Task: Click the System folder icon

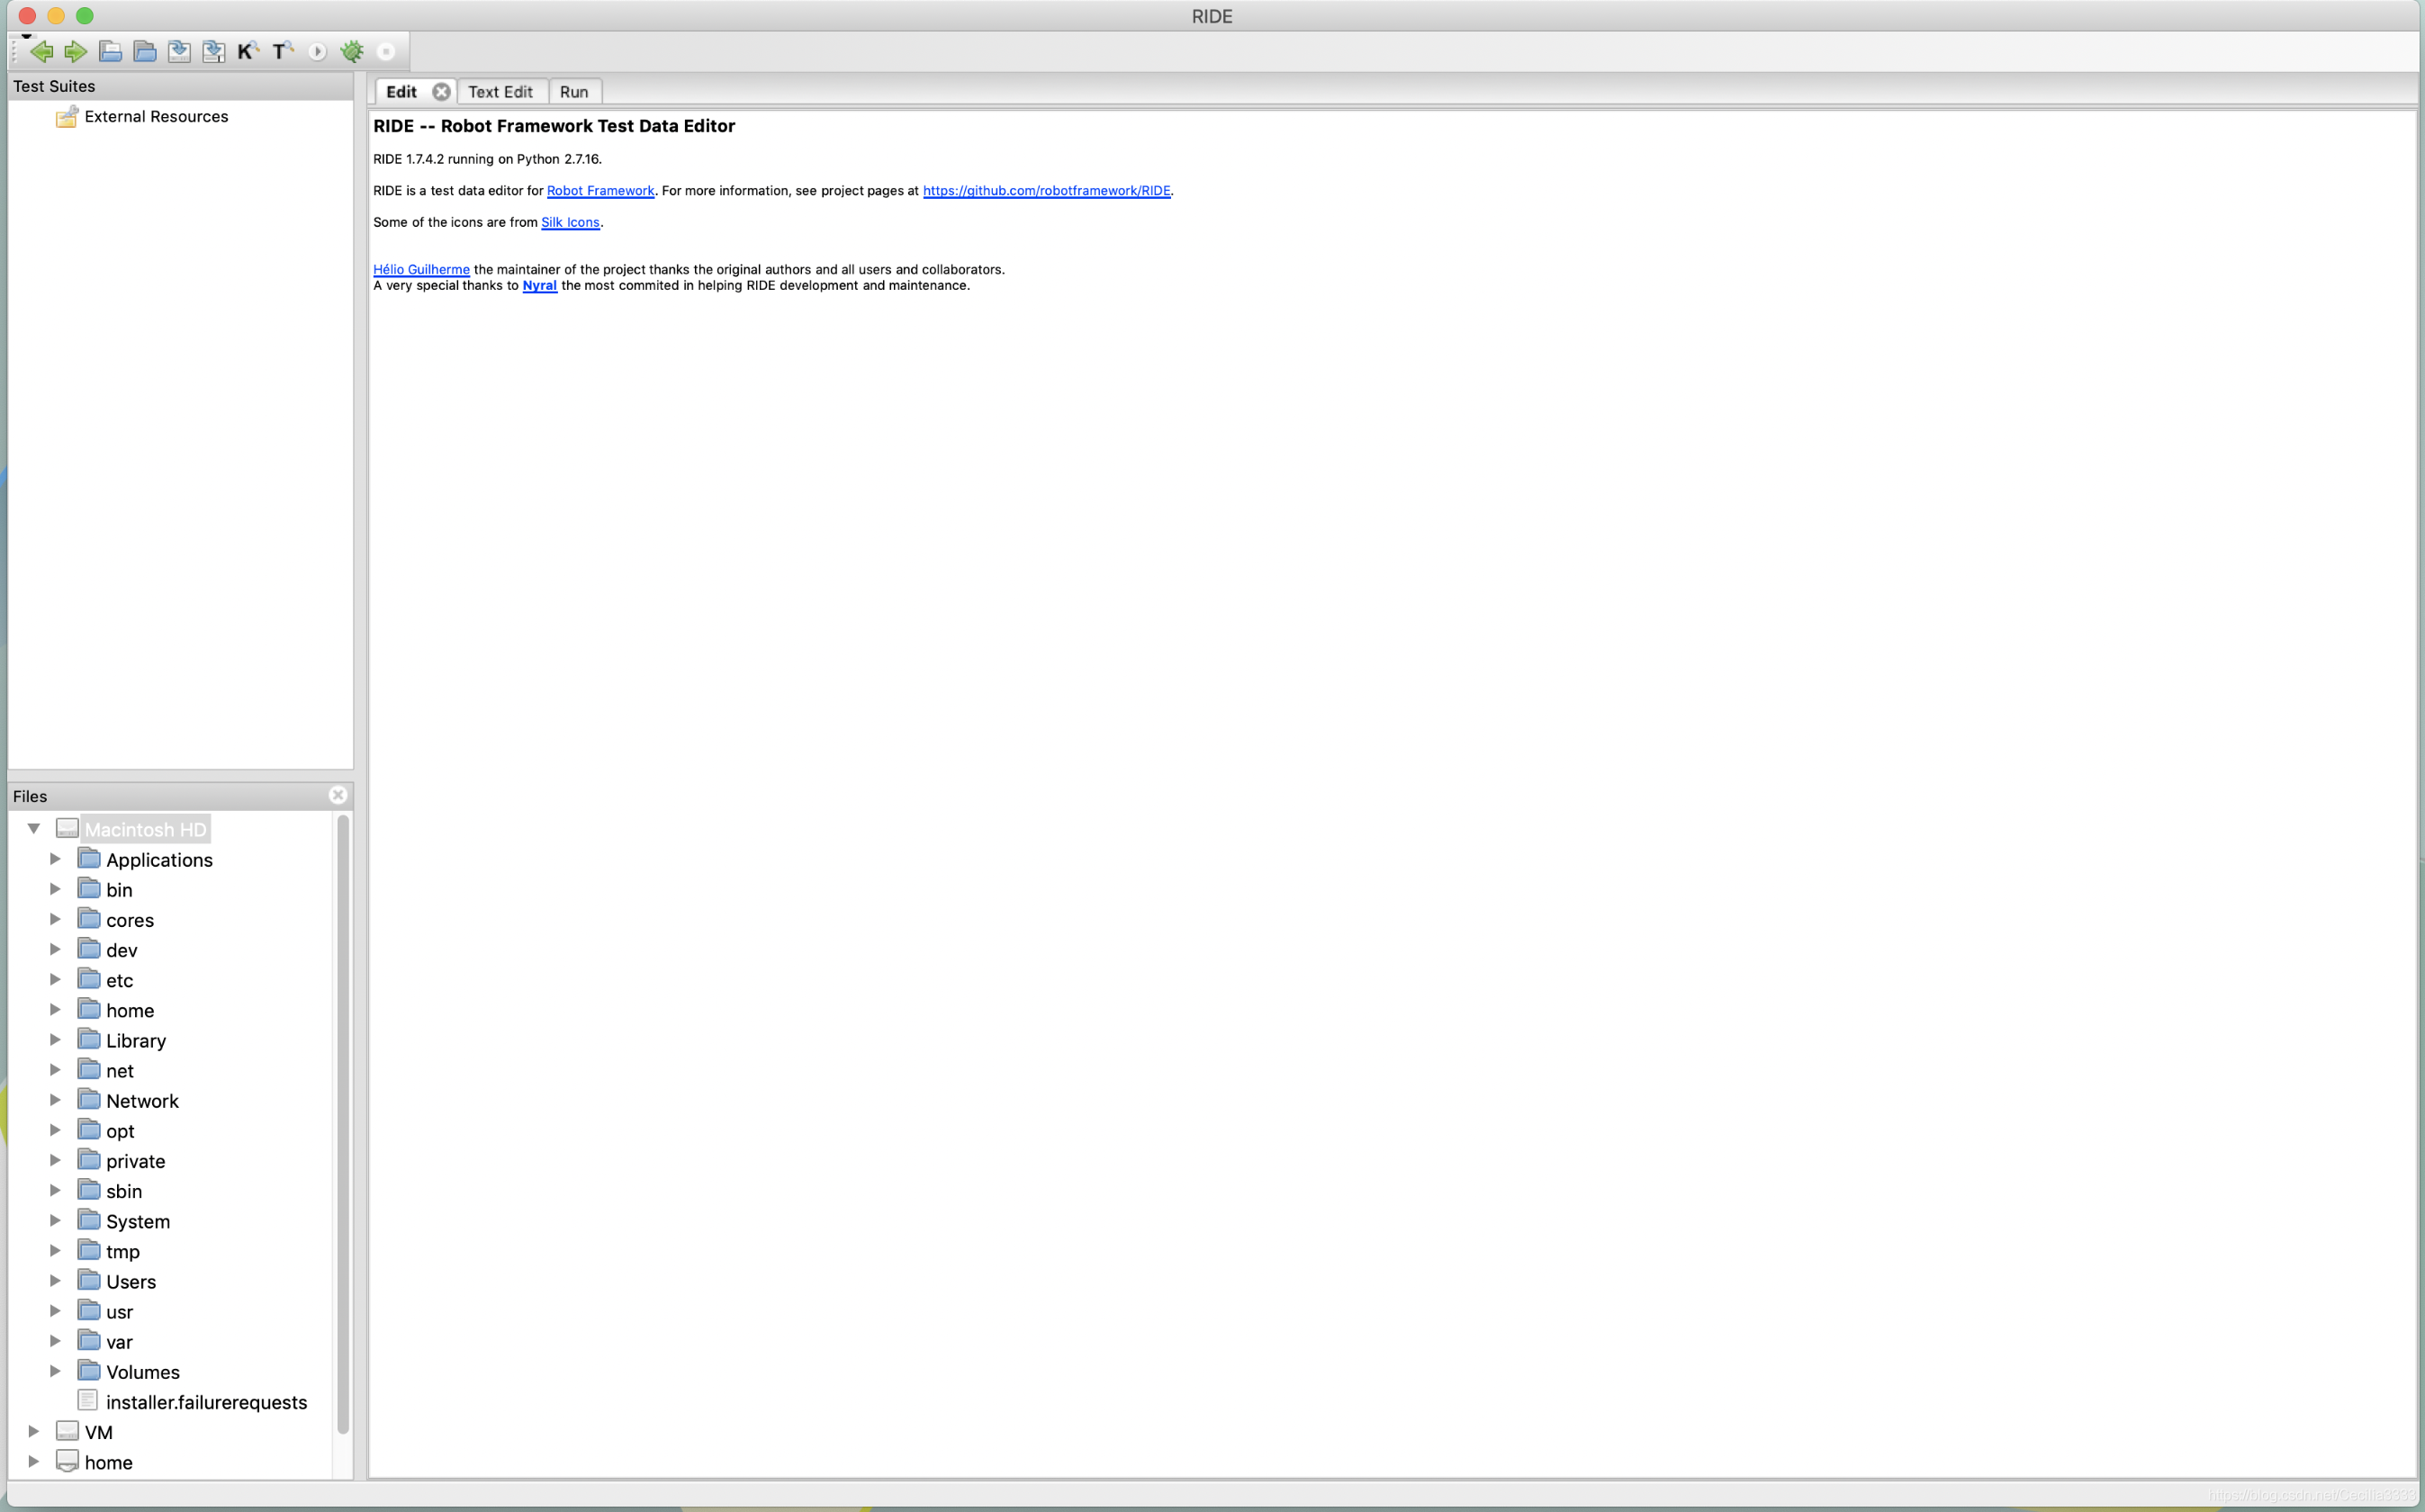Action: 89,1221
